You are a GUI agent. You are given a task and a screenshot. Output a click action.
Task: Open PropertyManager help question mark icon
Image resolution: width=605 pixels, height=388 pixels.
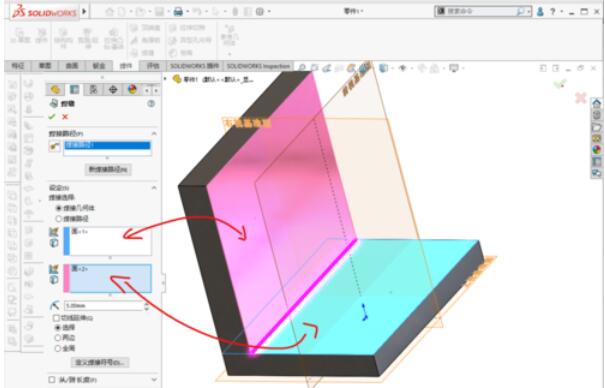(151, 103)
